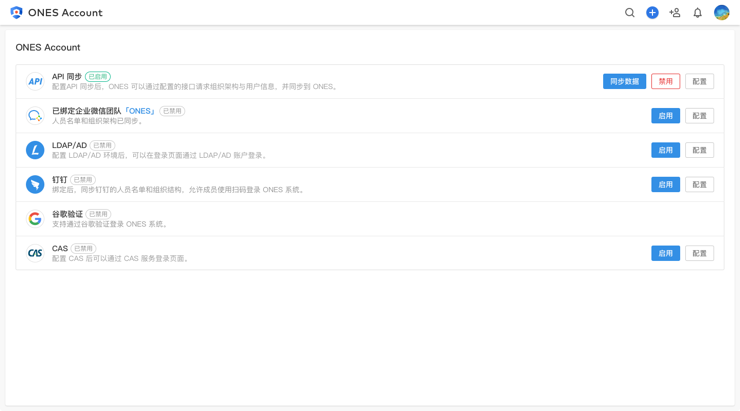740x411 pixels.
Task: Click the 「ONES」 team link
Action: click(x=140, y=111)
